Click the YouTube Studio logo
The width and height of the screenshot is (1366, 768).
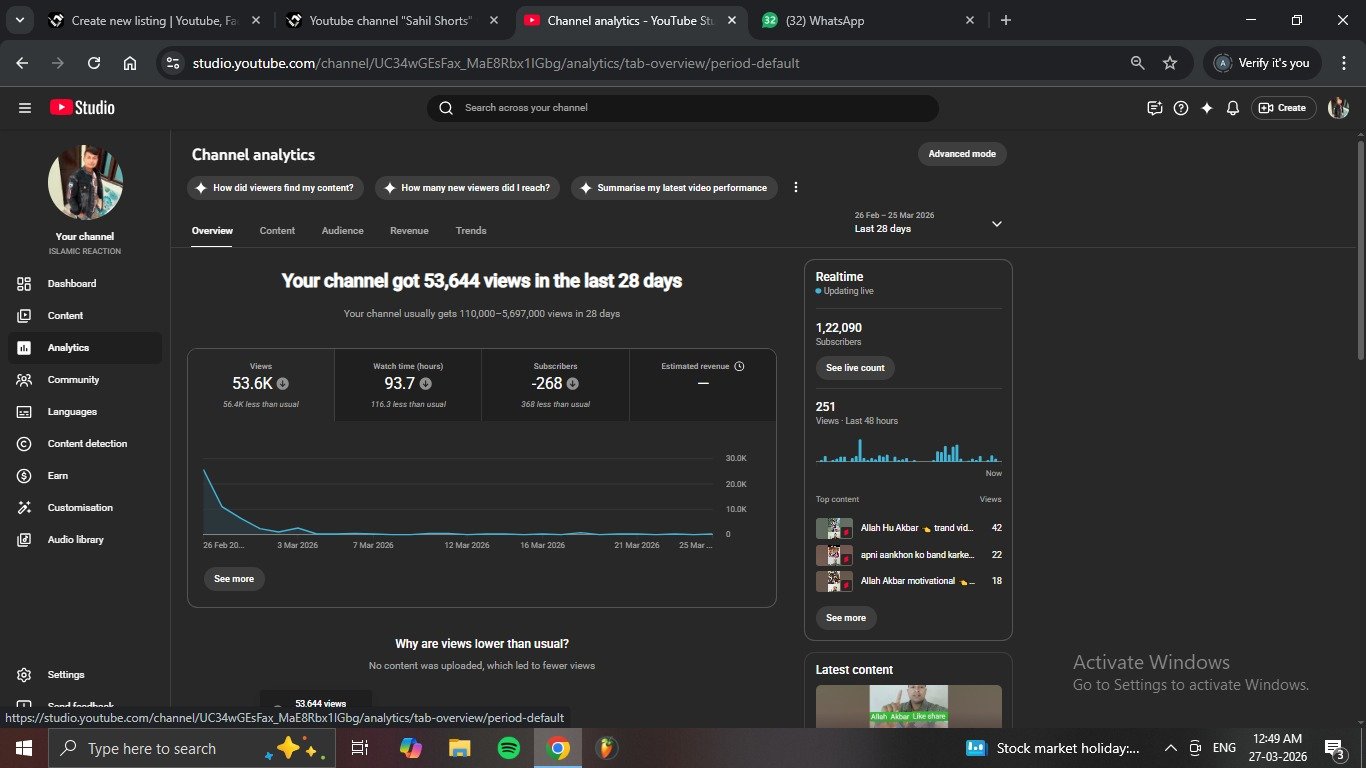pyautogui.click(x=82, y=108)
